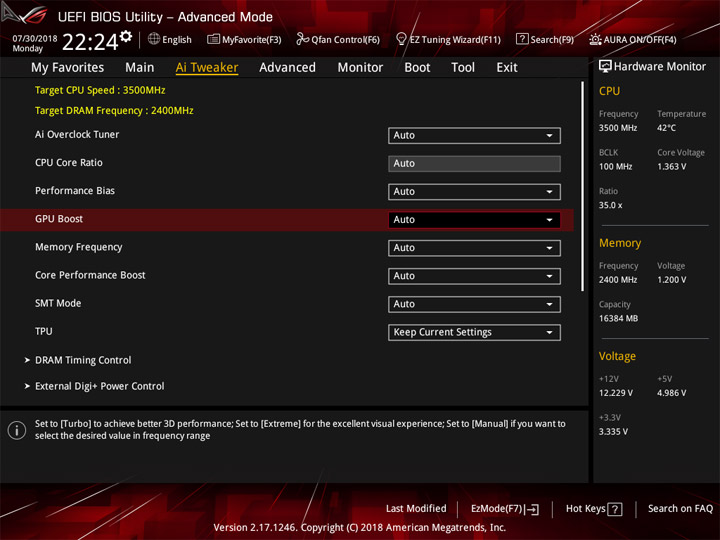The height and width of the screenshot is (540, 720).
Task: Click Last Modified at the bottom
Action: (x=416, y=509)
